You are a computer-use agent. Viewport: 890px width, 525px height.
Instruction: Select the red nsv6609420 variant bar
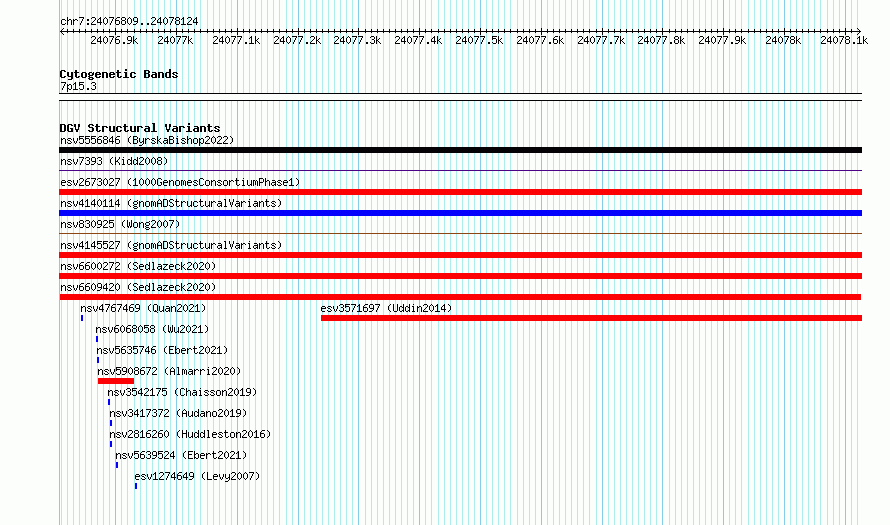click(460, 297)
